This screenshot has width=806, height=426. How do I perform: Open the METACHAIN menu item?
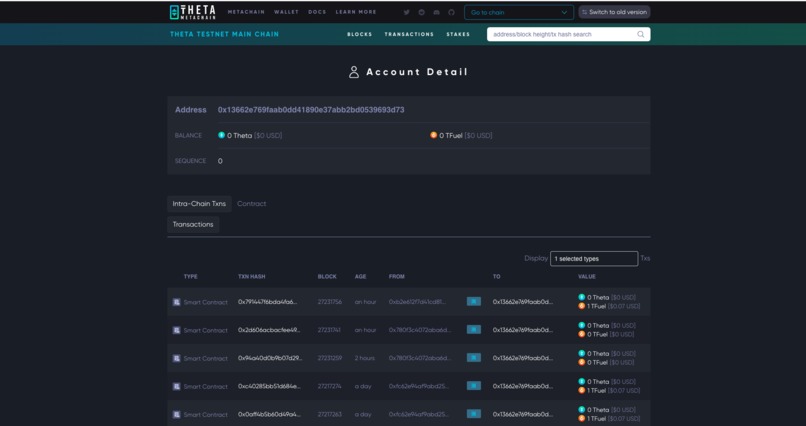click(246, 12)
